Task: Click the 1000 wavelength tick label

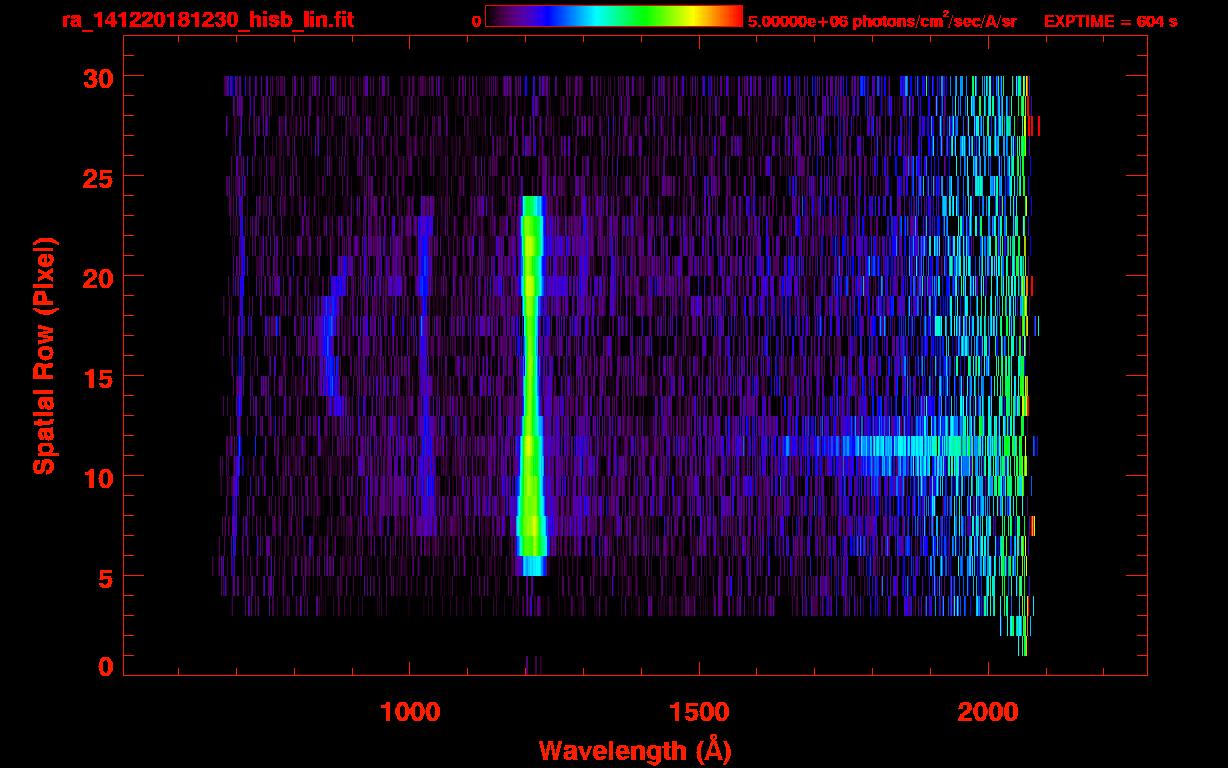Action: click(410, 712)
